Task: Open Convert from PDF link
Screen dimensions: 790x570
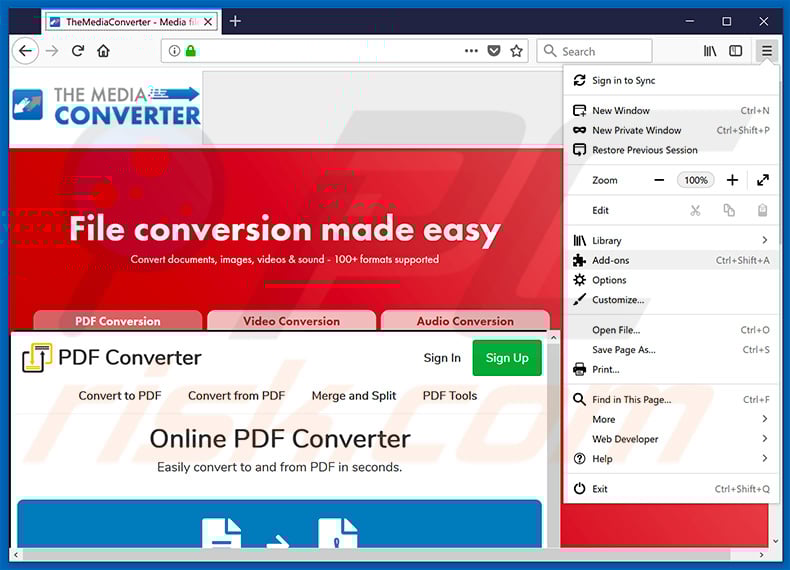Action: pyautogui.click(x=236, y=396)
